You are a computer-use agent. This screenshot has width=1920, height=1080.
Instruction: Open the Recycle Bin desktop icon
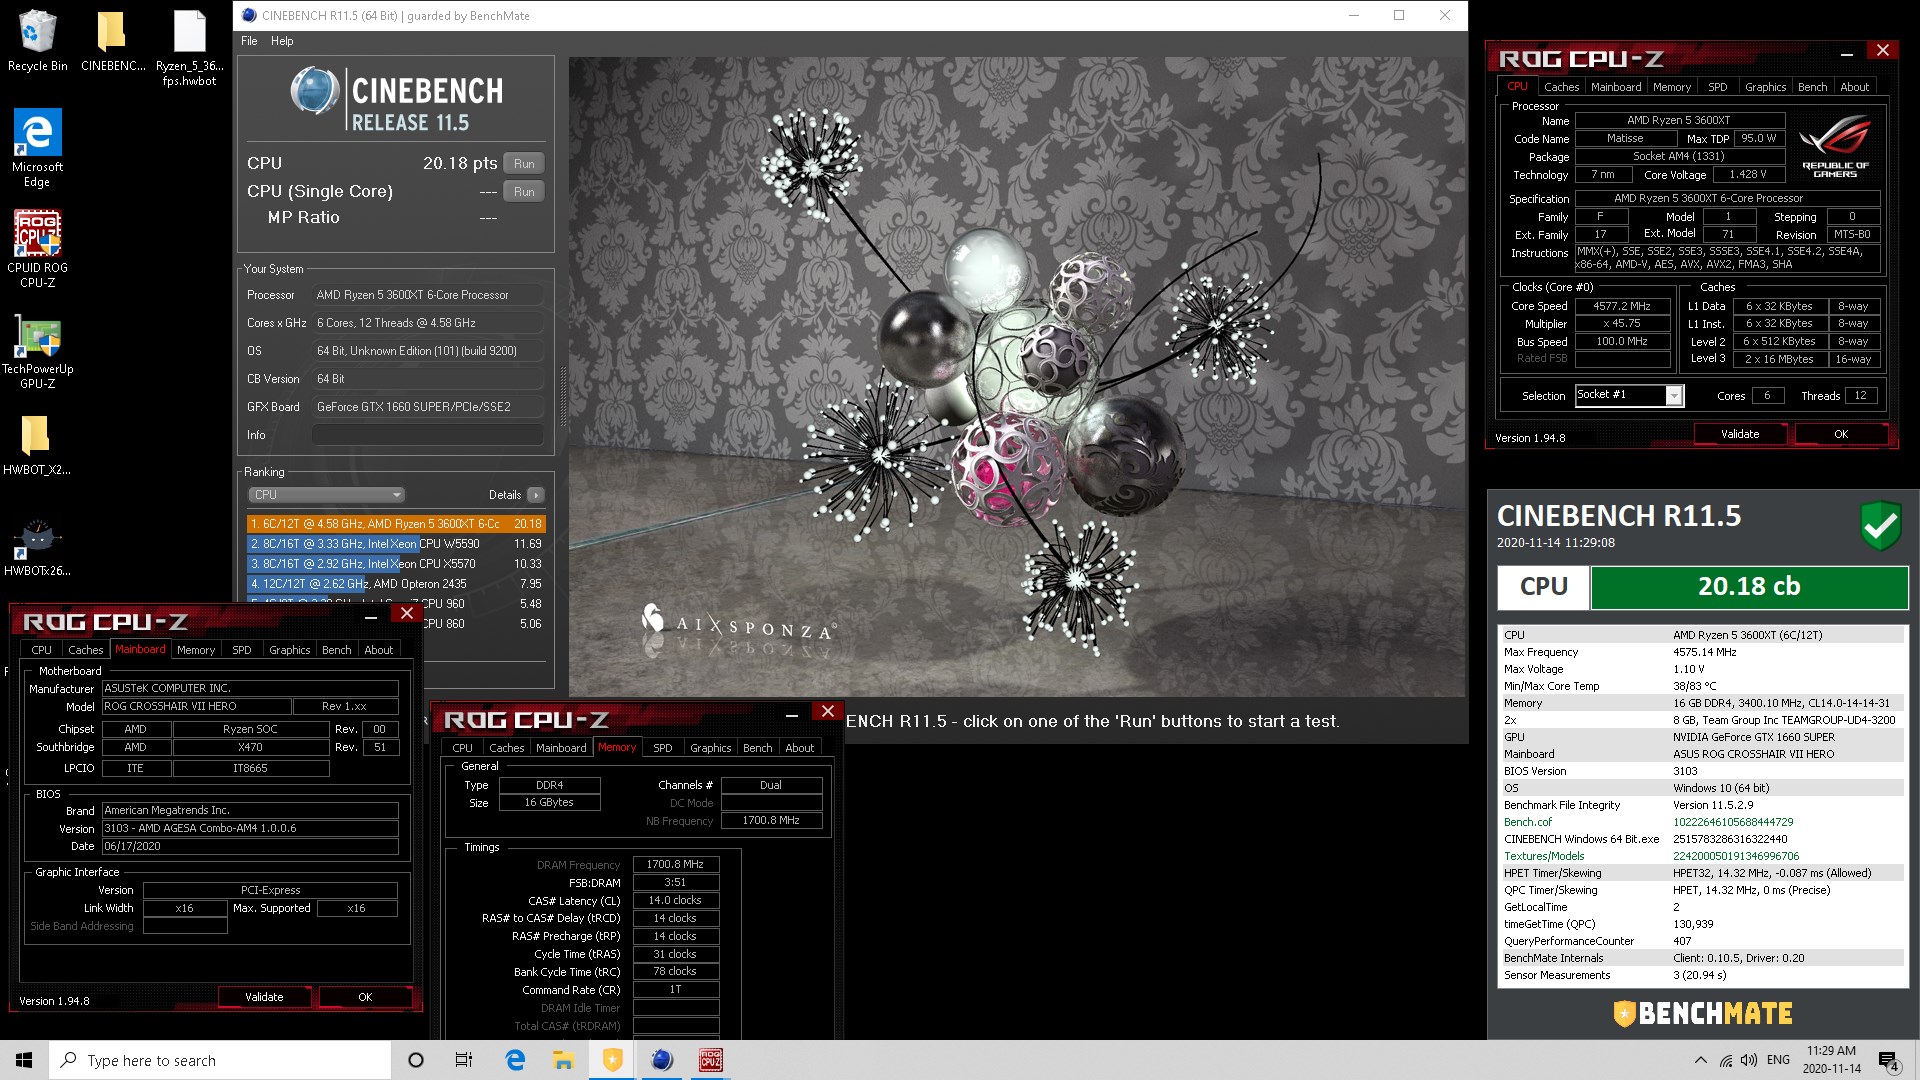point(37,40)
